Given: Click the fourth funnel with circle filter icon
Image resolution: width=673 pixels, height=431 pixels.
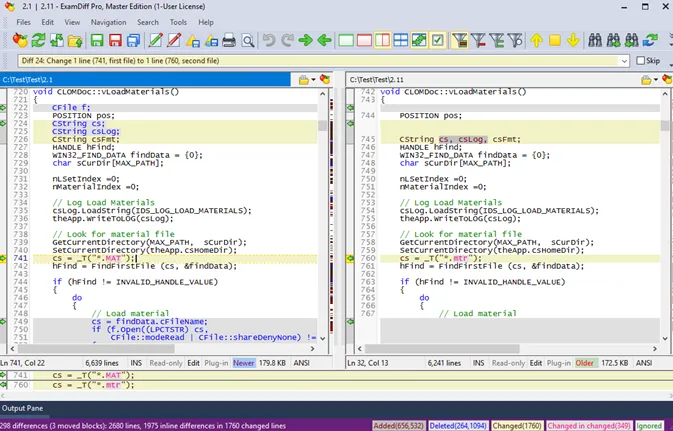Looking at the screenshot, I should coord(515,40).
